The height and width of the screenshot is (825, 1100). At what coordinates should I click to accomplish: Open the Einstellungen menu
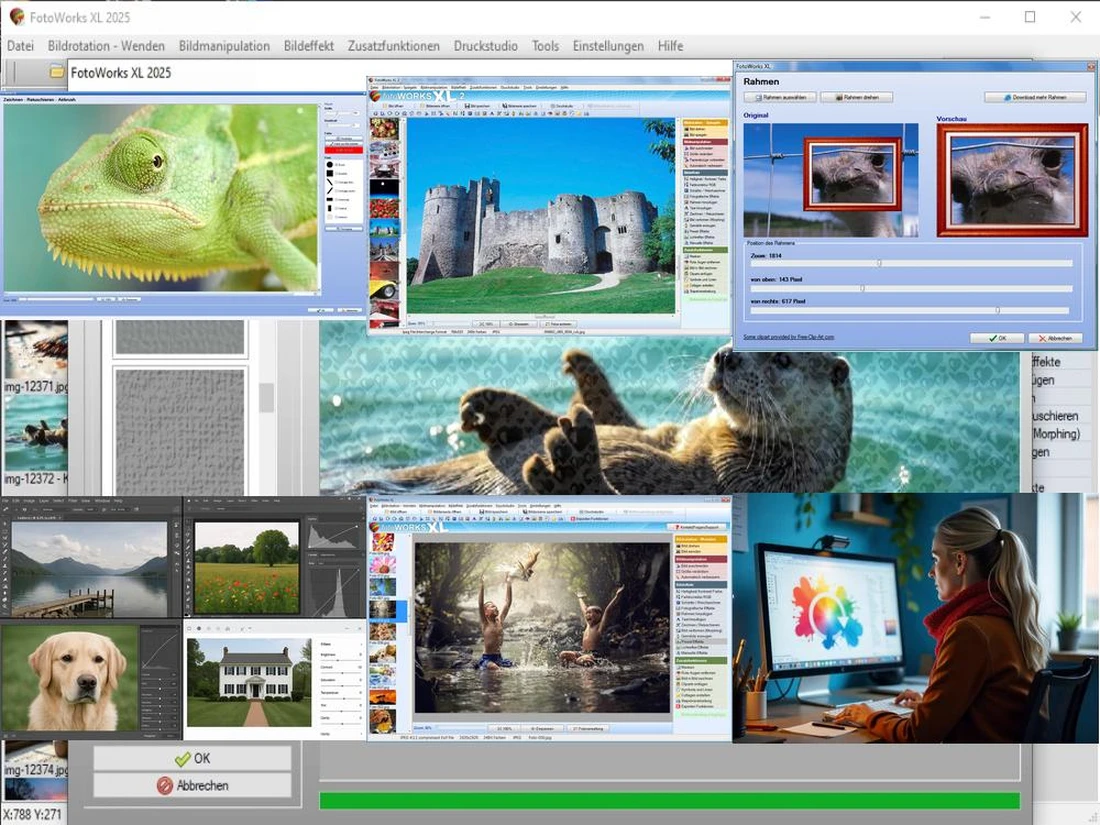coord(608,46)
